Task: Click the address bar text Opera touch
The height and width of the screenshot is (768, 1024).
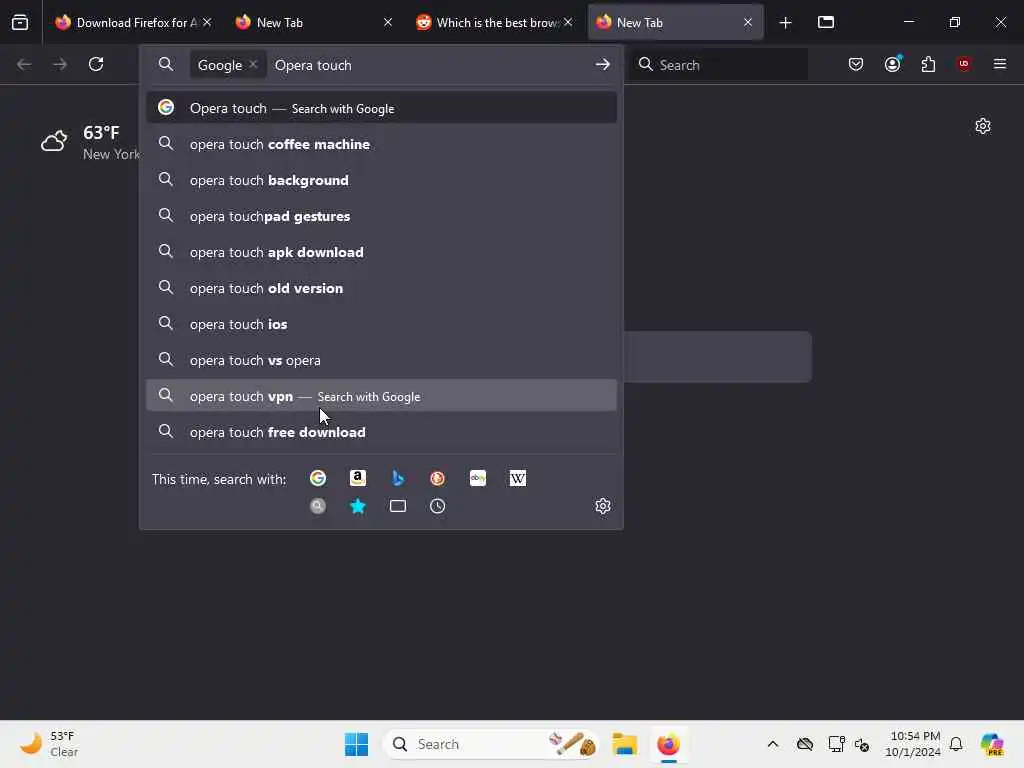Action: [x=313, y=65]
